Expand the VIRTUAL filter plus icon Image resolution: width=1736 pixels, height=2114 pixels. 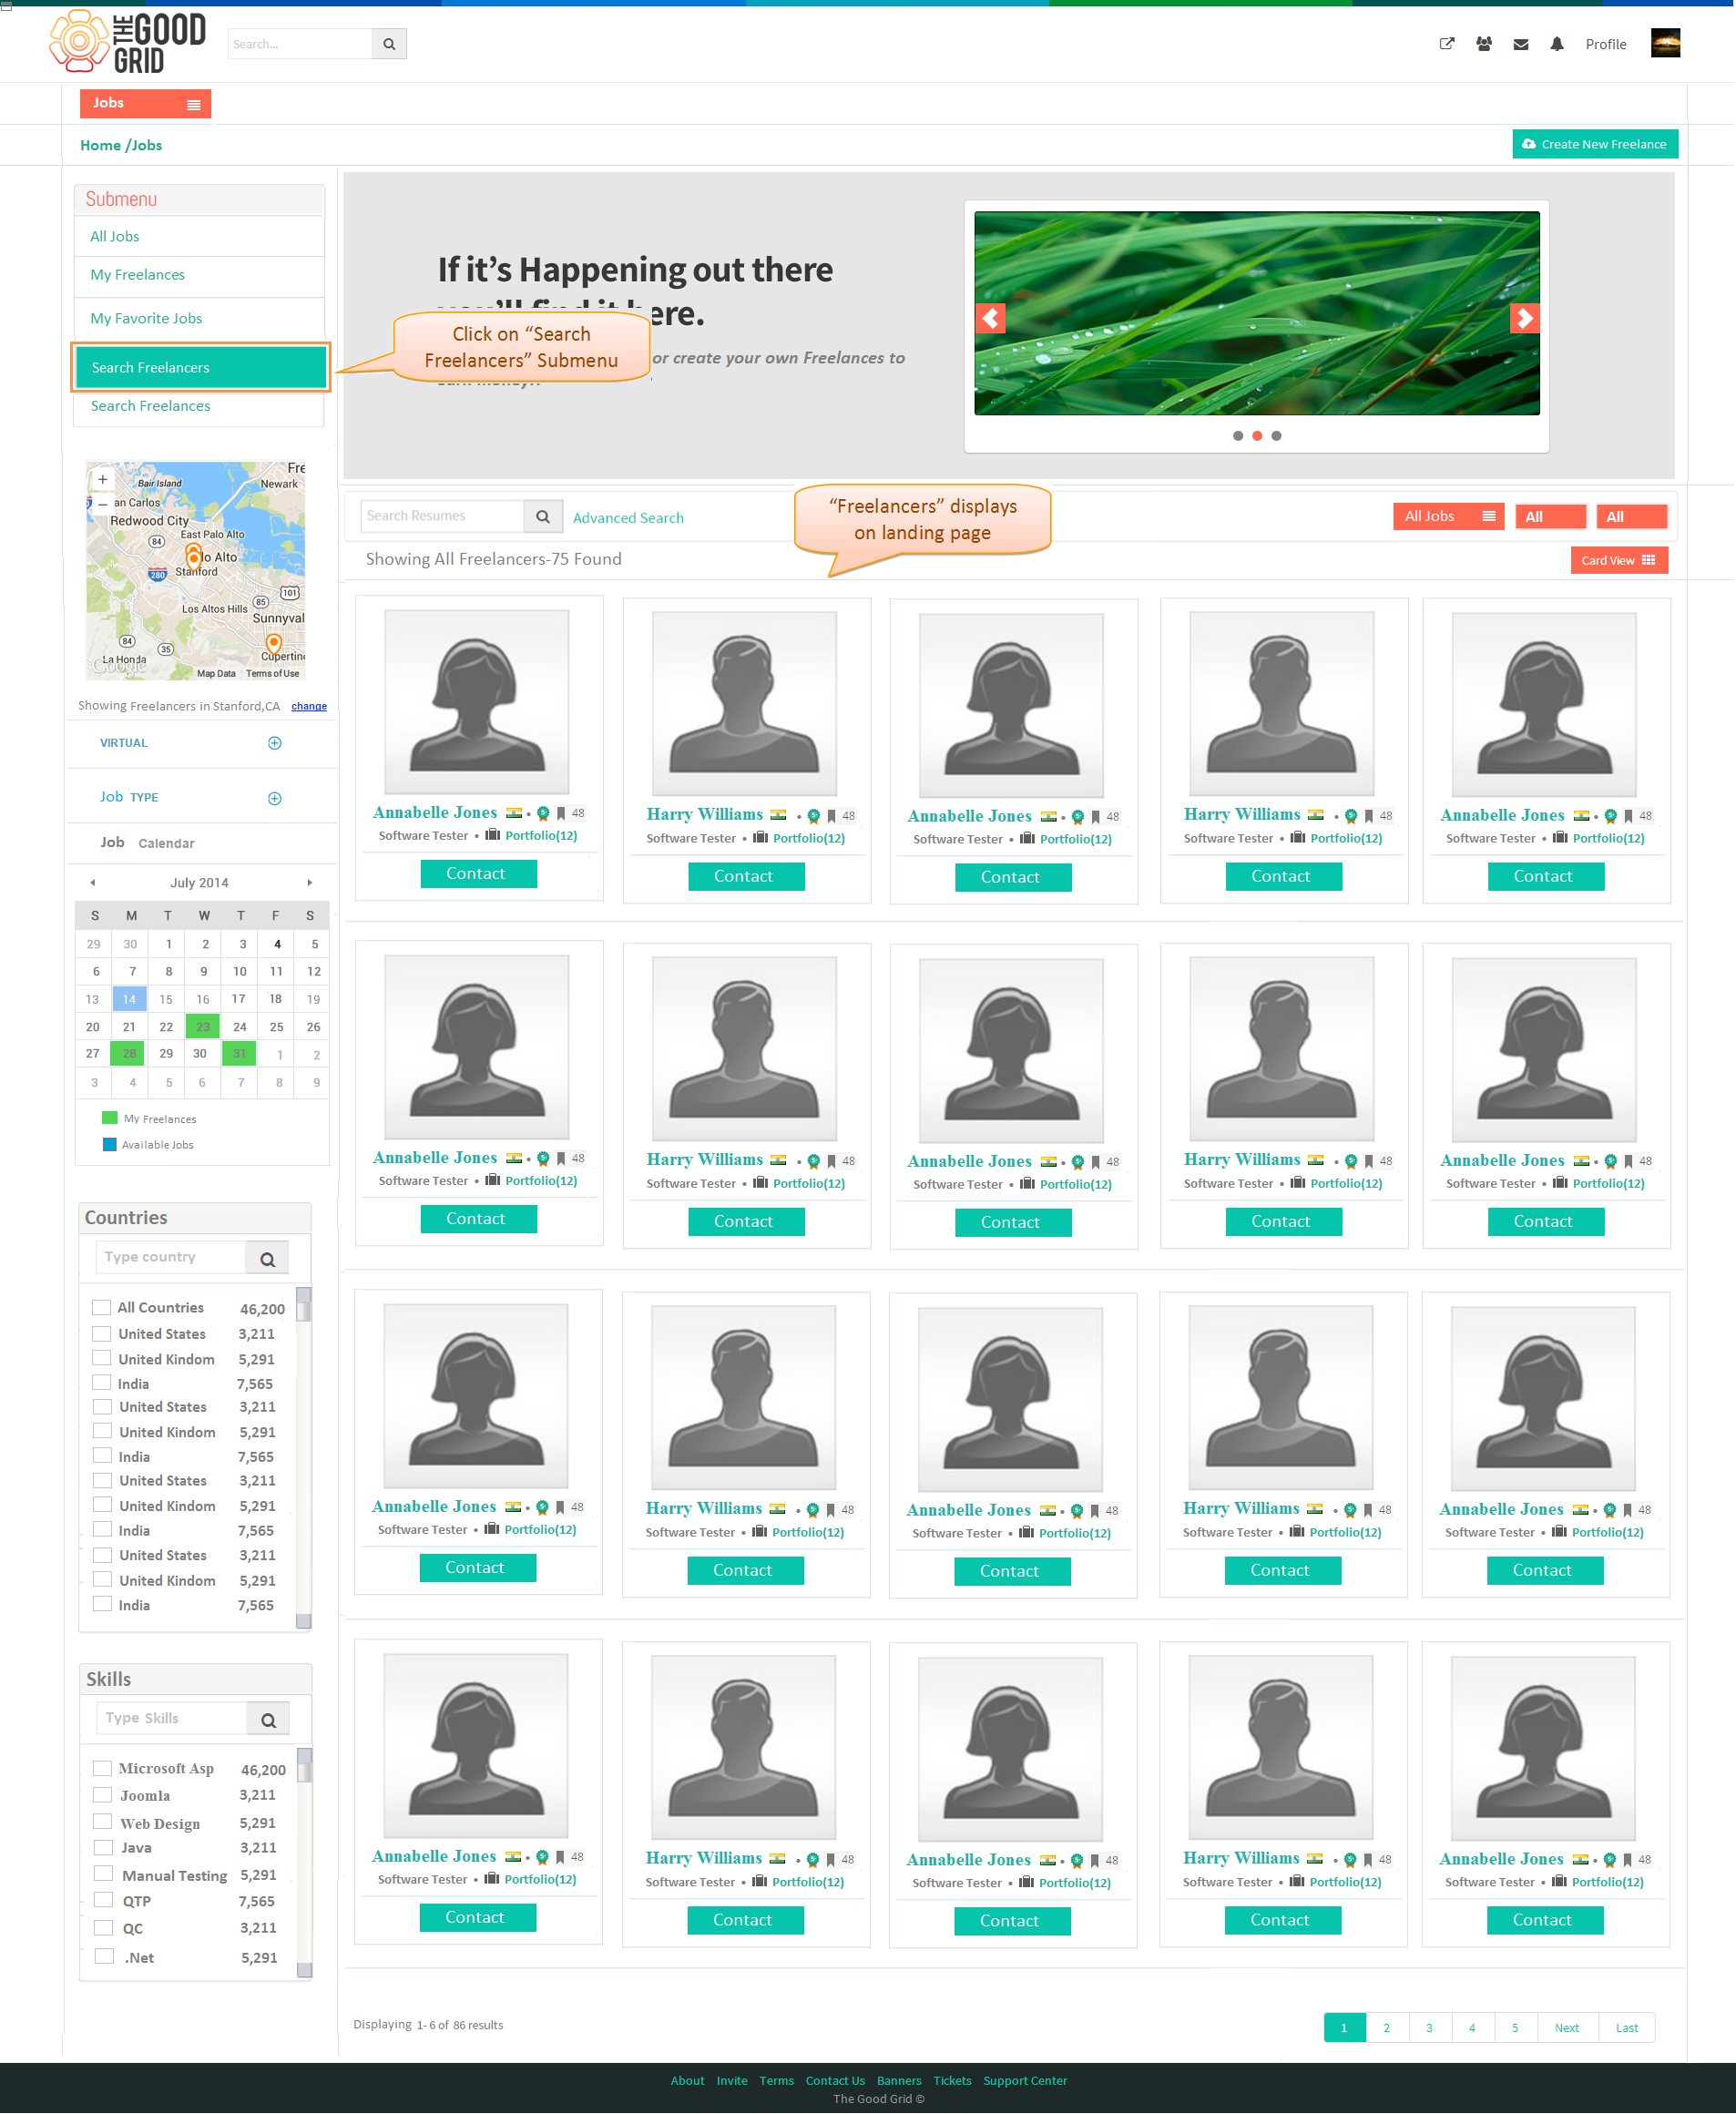coord(275,743)
